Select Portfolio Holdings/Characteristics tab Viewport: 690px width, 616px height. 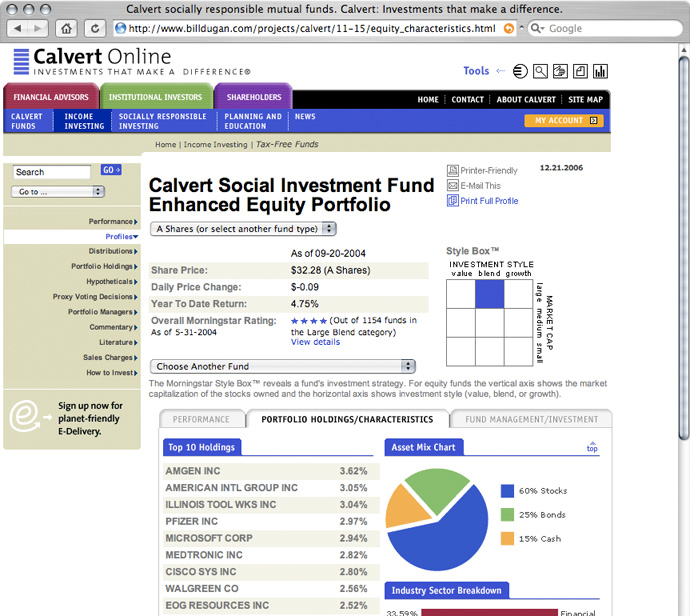(347, 419)
